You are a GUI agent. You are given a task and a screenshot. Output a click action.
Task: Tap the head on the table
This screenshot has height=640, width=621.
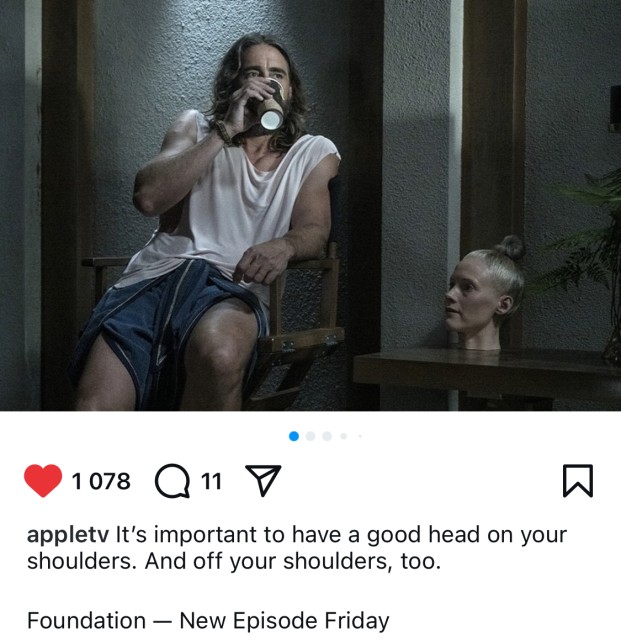click(x=484, y=294)
